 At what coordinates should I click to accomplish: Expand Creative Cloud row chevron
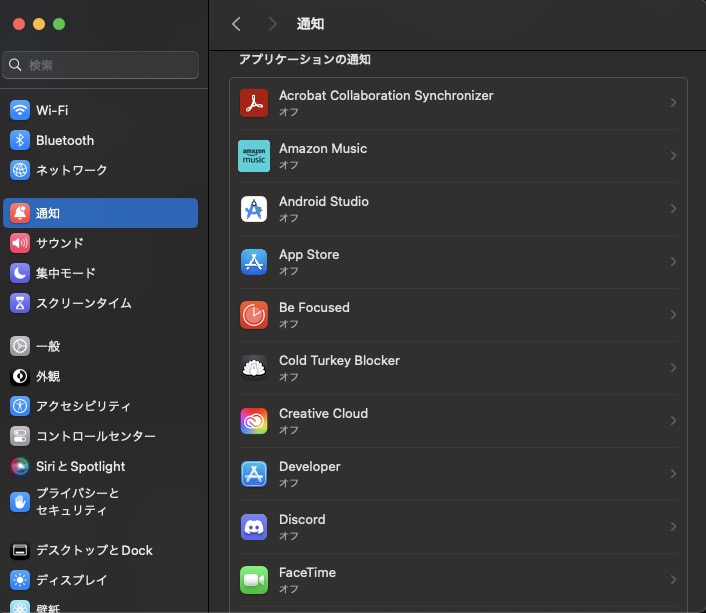(x=673, y=421)
